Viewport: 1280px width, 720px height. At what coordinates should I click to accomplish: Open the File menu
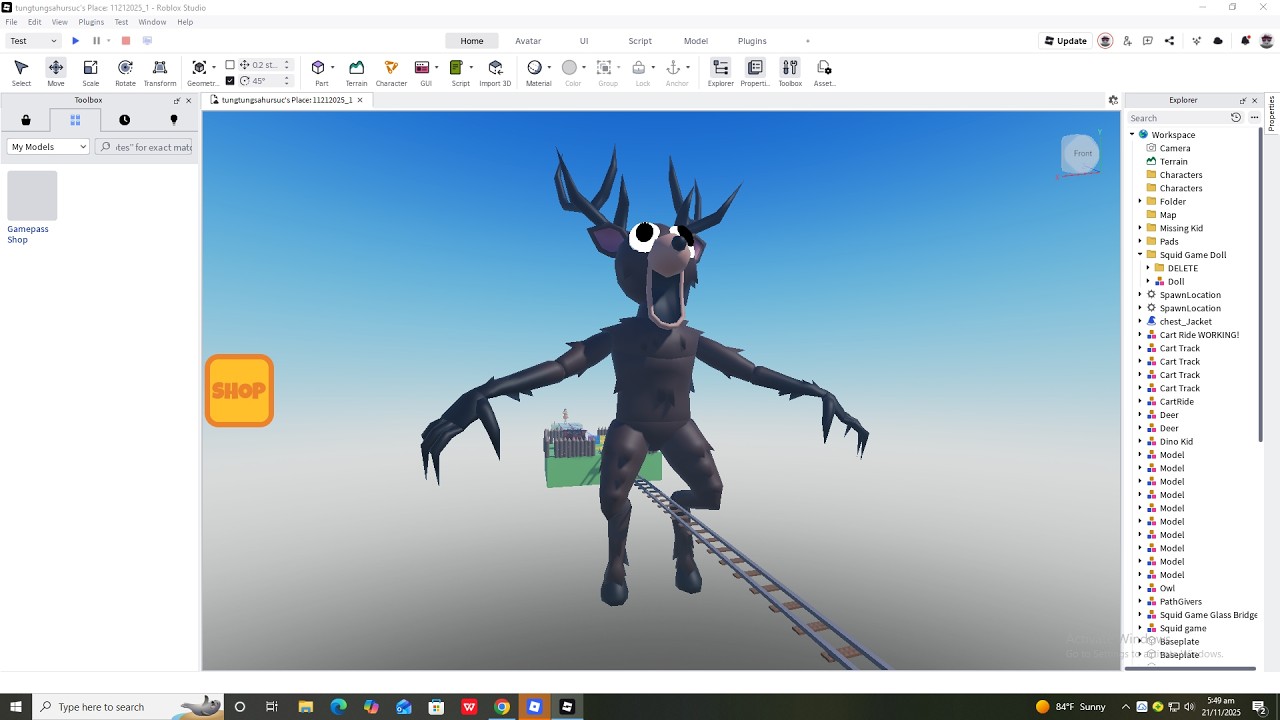click(x=11, y=22)
